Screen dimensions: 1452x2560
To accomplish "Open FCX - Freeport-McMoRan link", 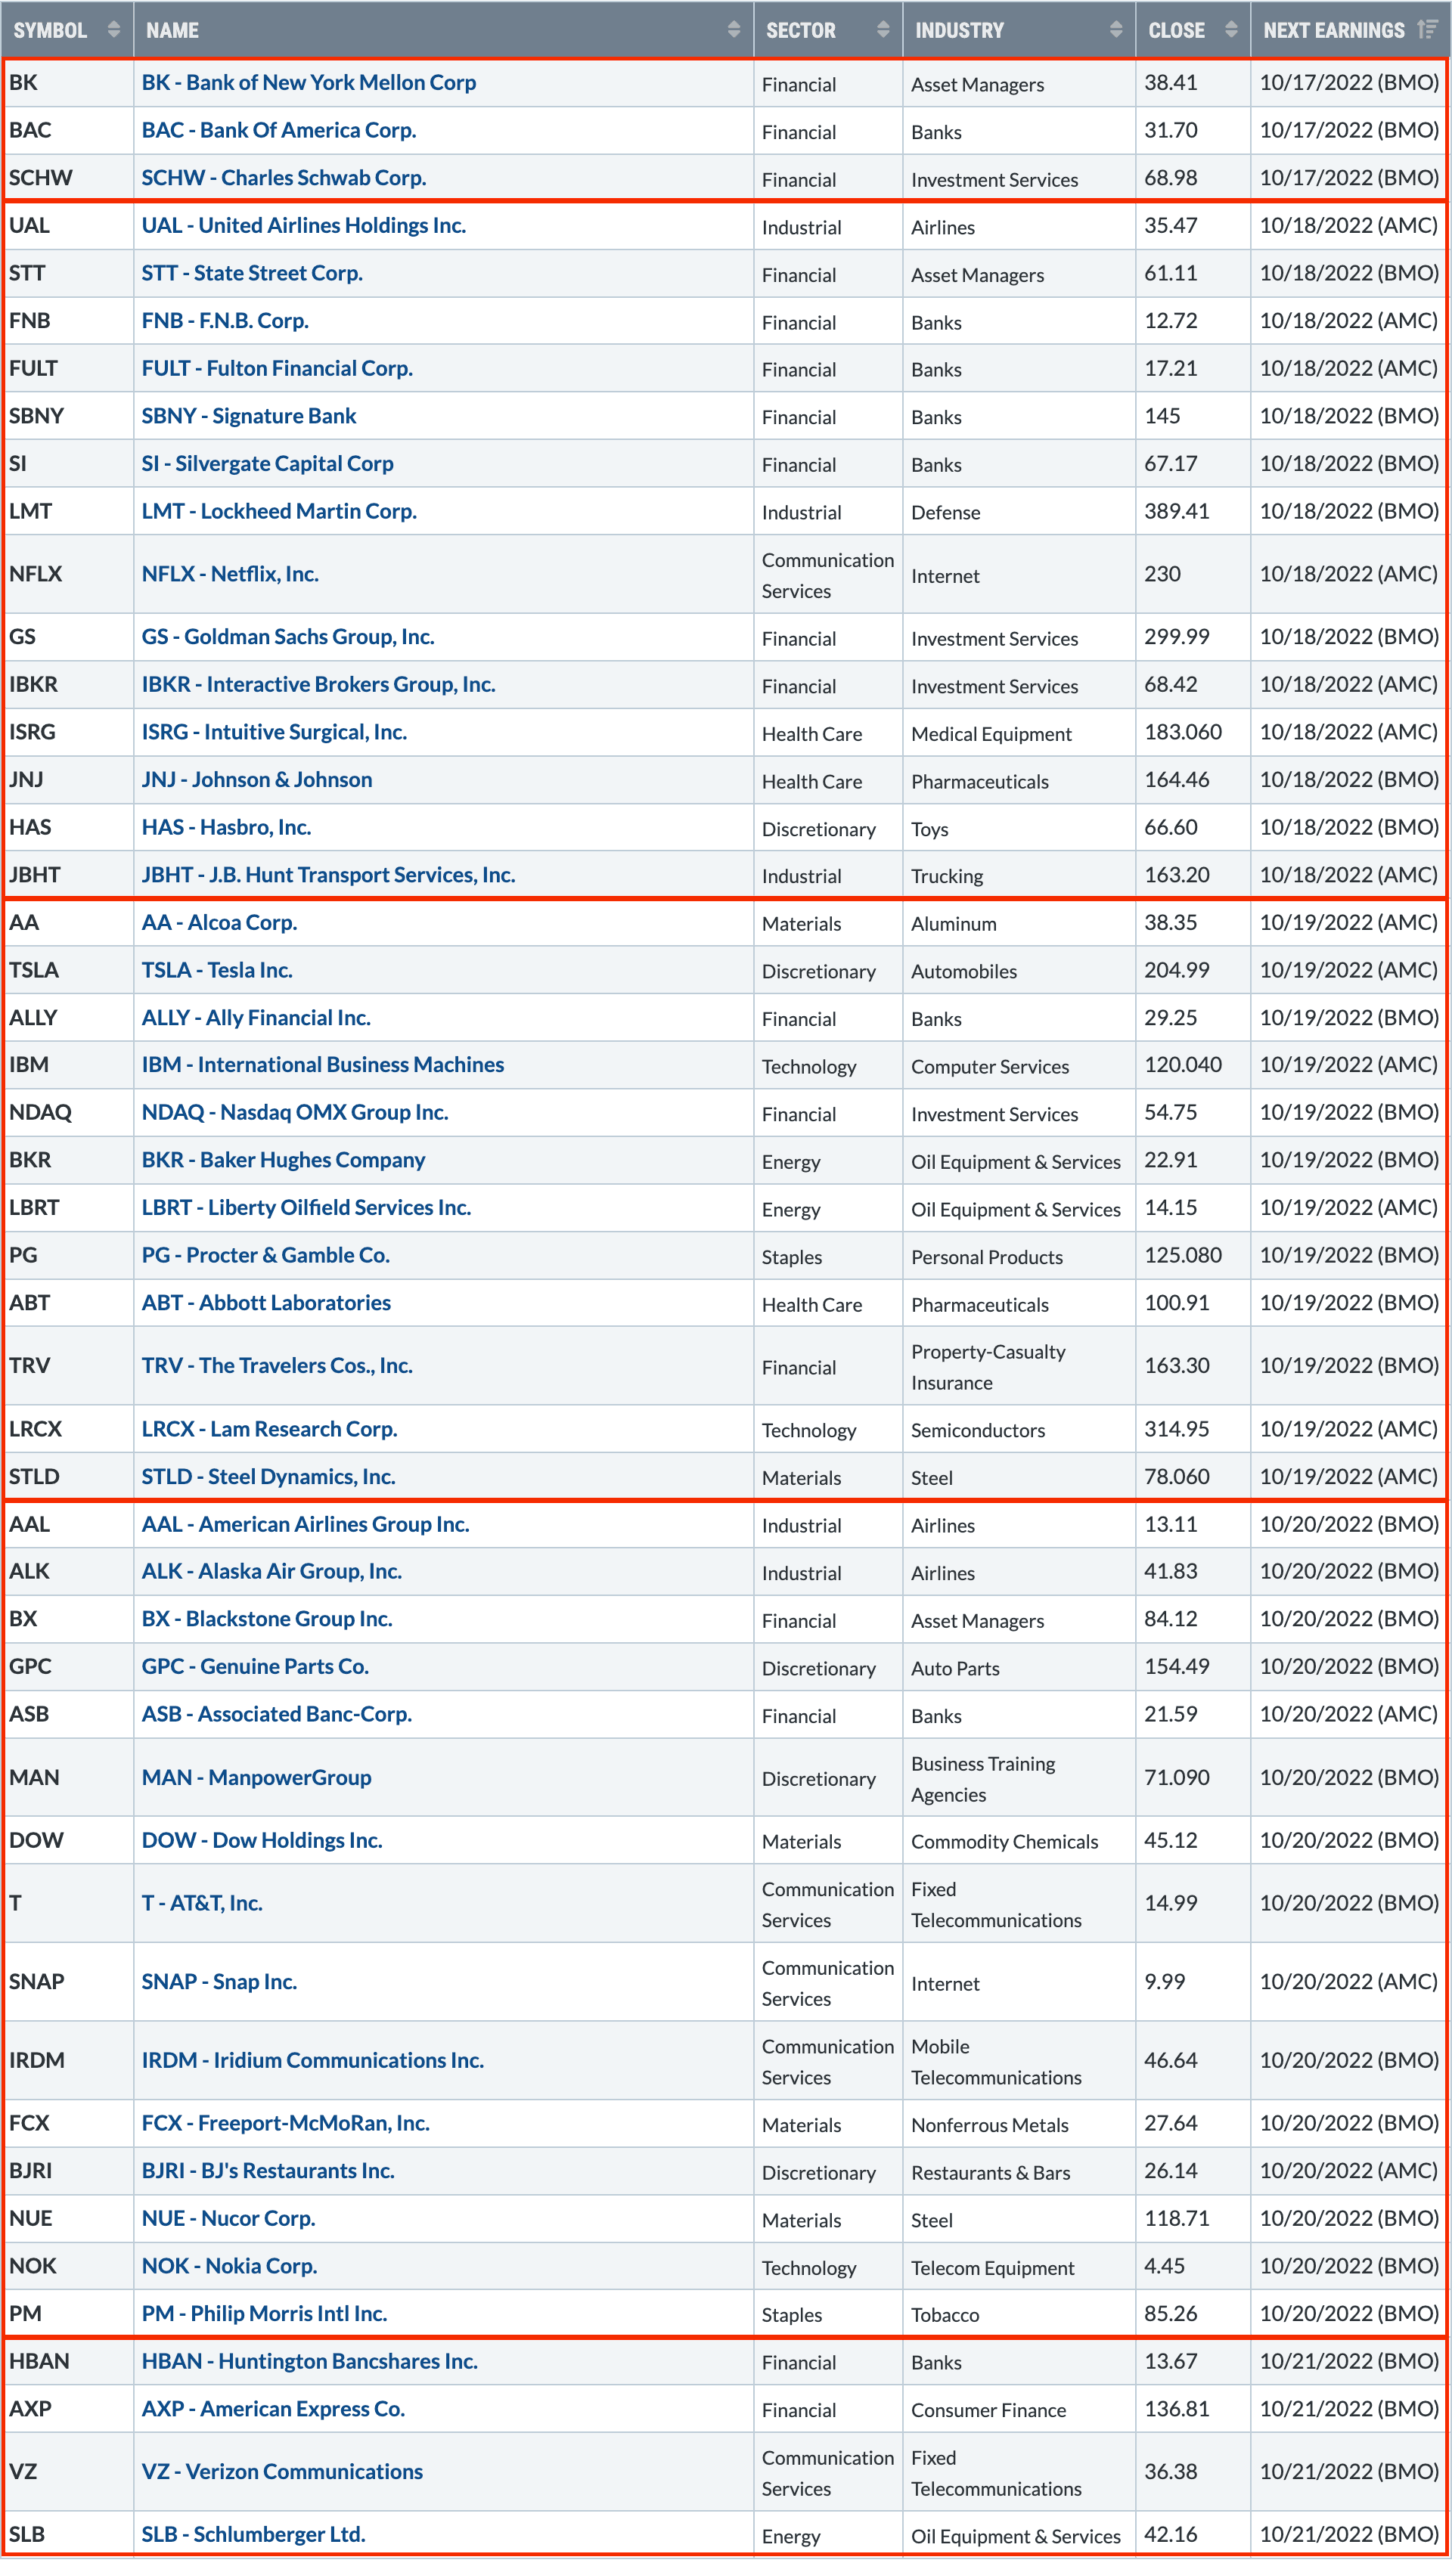I will pos(286,2124).
